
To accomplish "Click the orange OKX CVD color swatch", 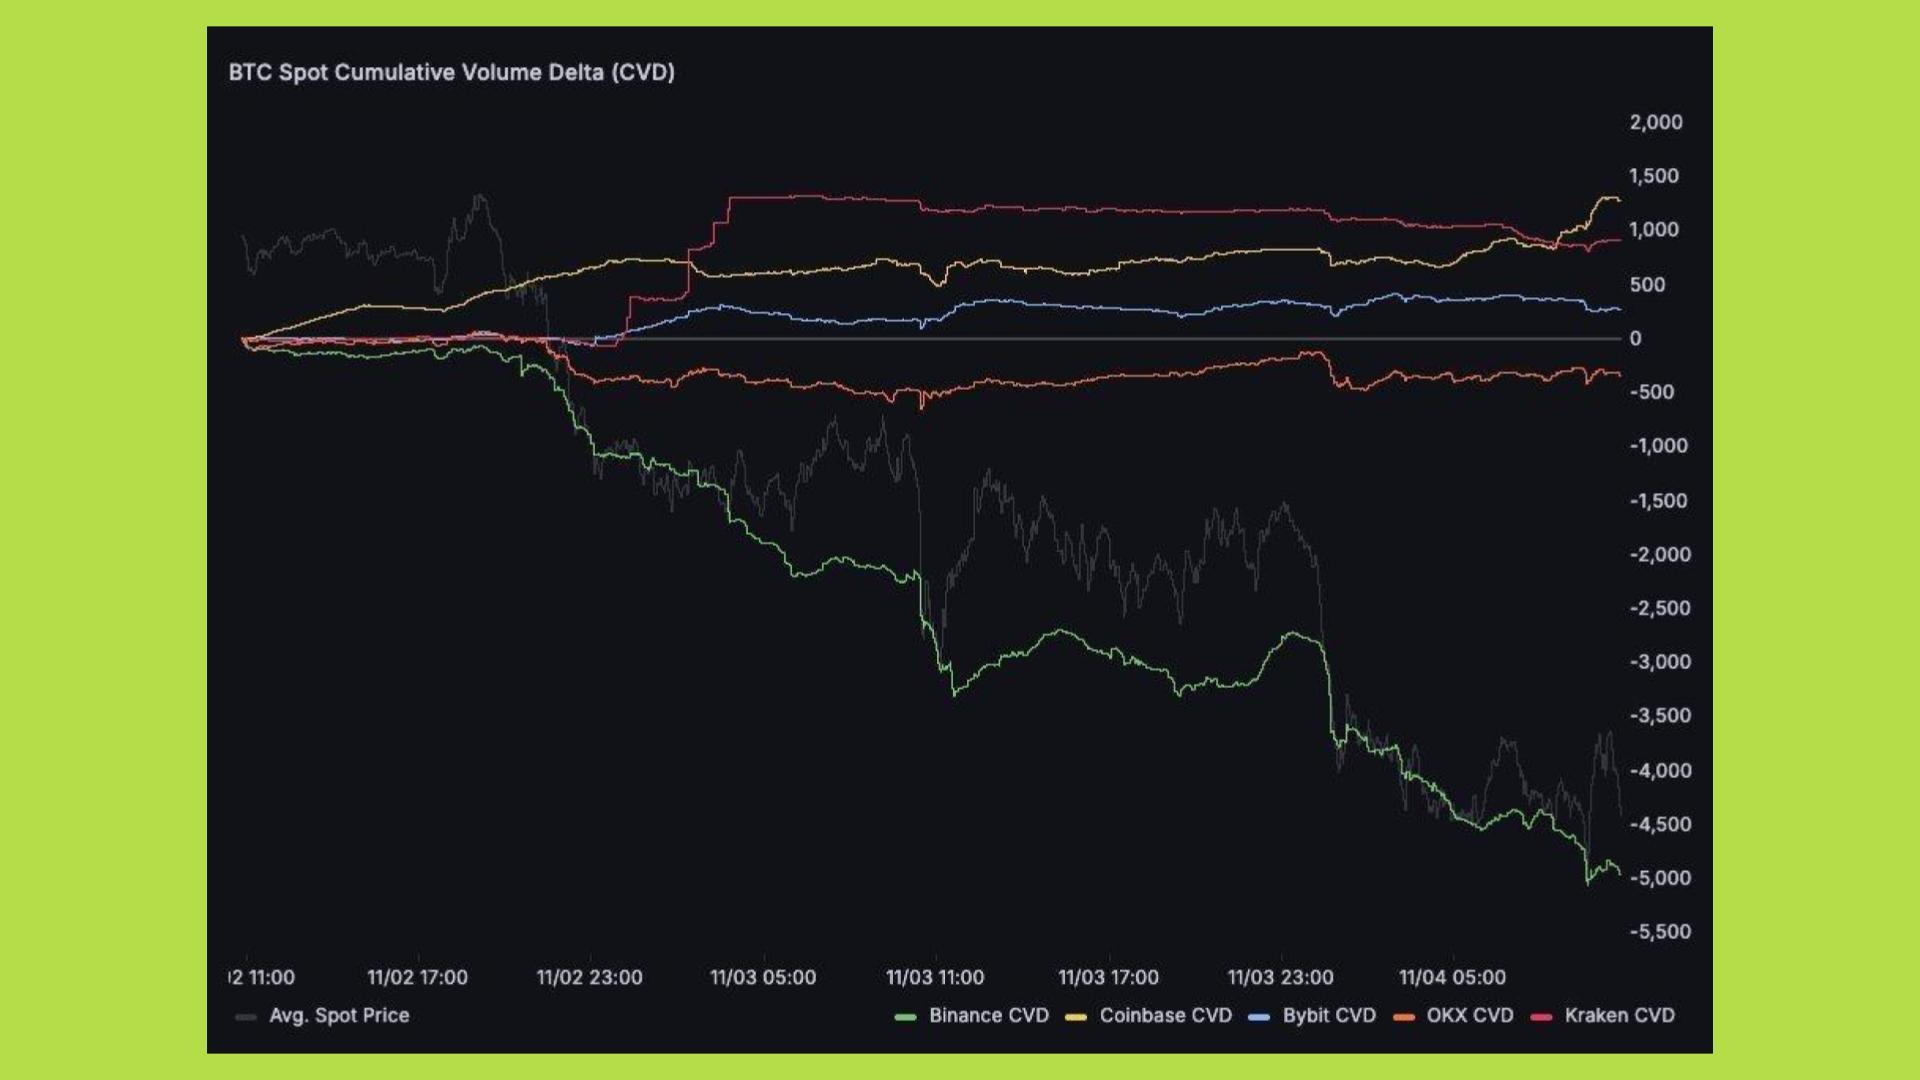I will point(1403,1017).
